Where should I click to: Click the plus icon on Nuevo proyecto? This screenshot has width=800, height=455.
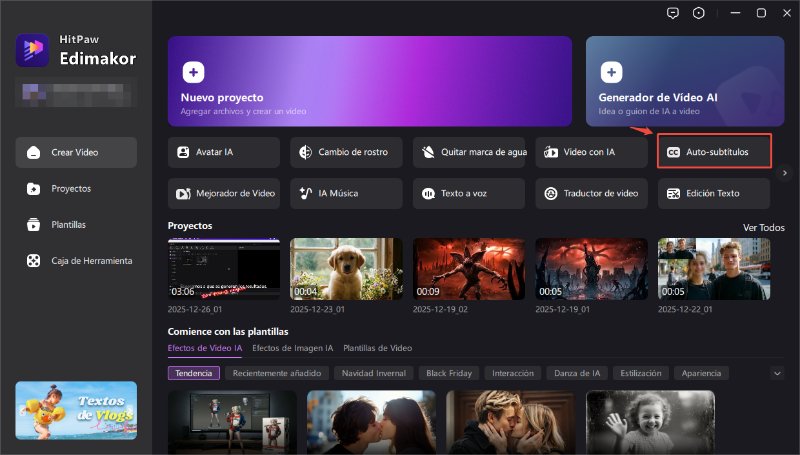[x=193, y=72]
